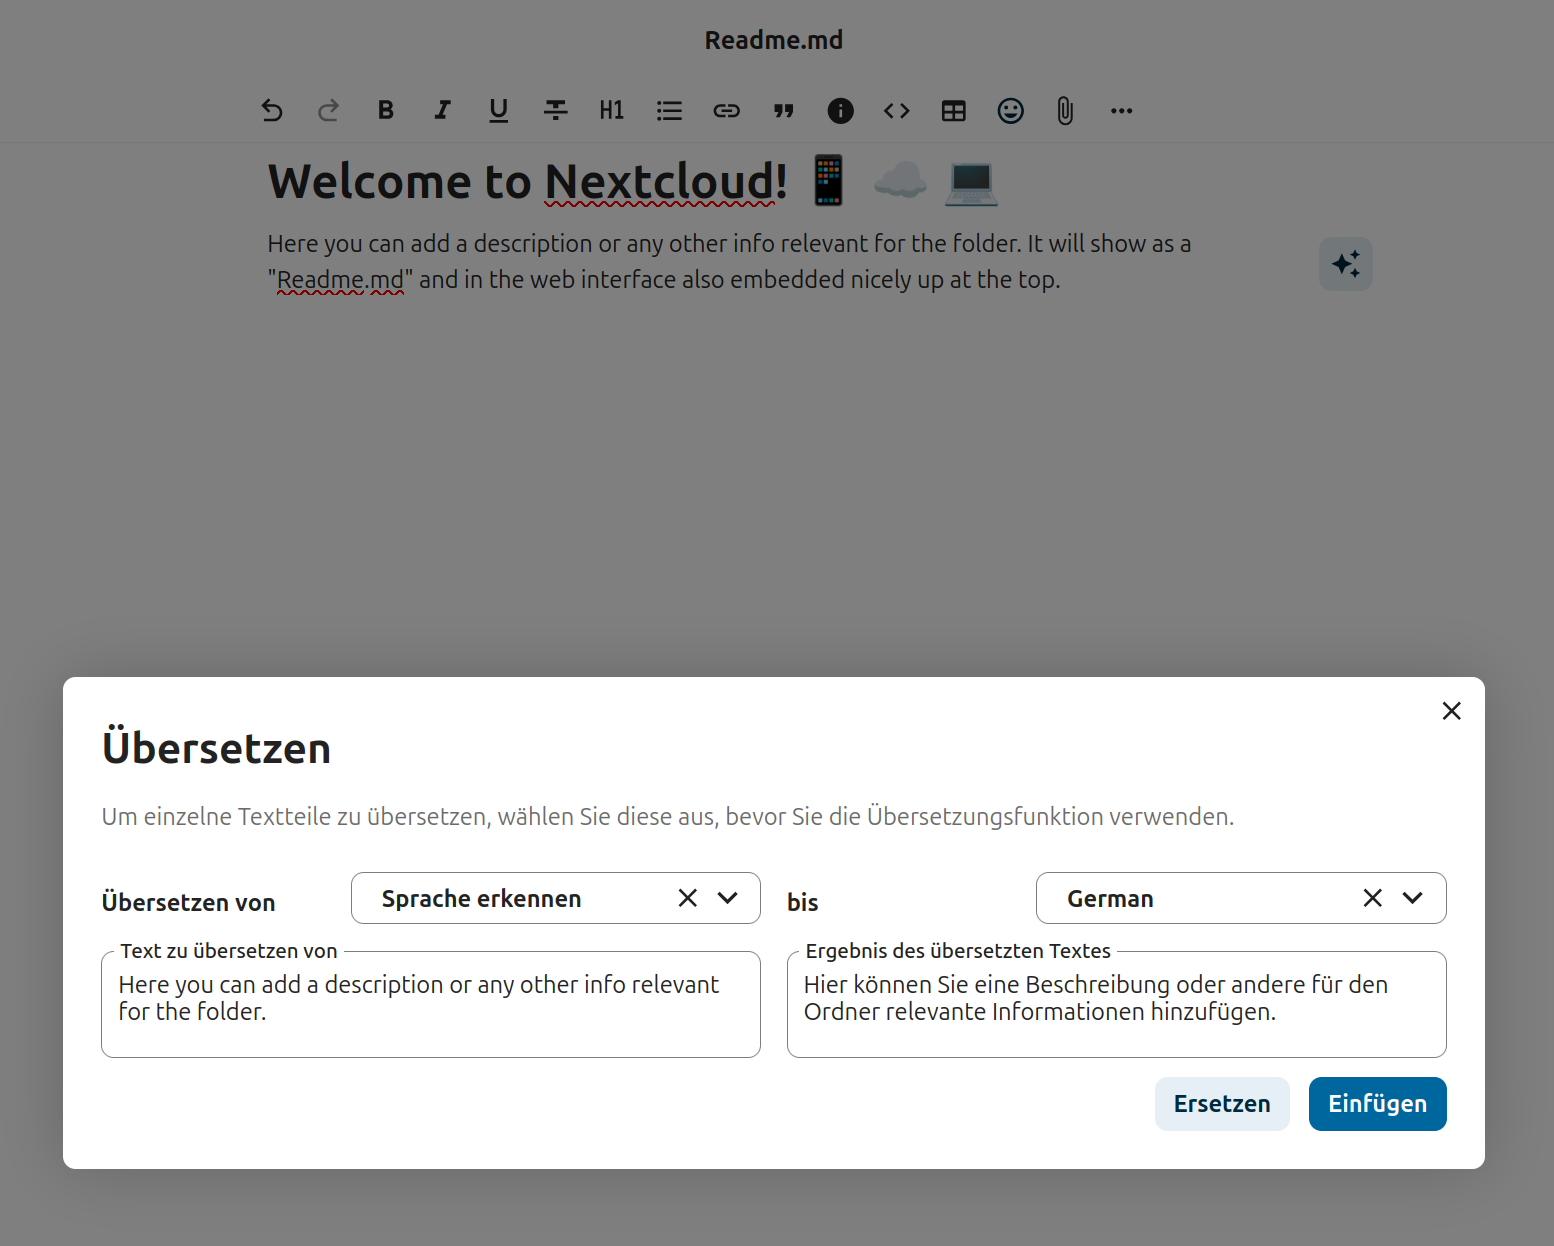The width and height of the screenshot is (1554, 1246).
Task: Click the Einfügen button
Action: [x=1378, y=1104]
